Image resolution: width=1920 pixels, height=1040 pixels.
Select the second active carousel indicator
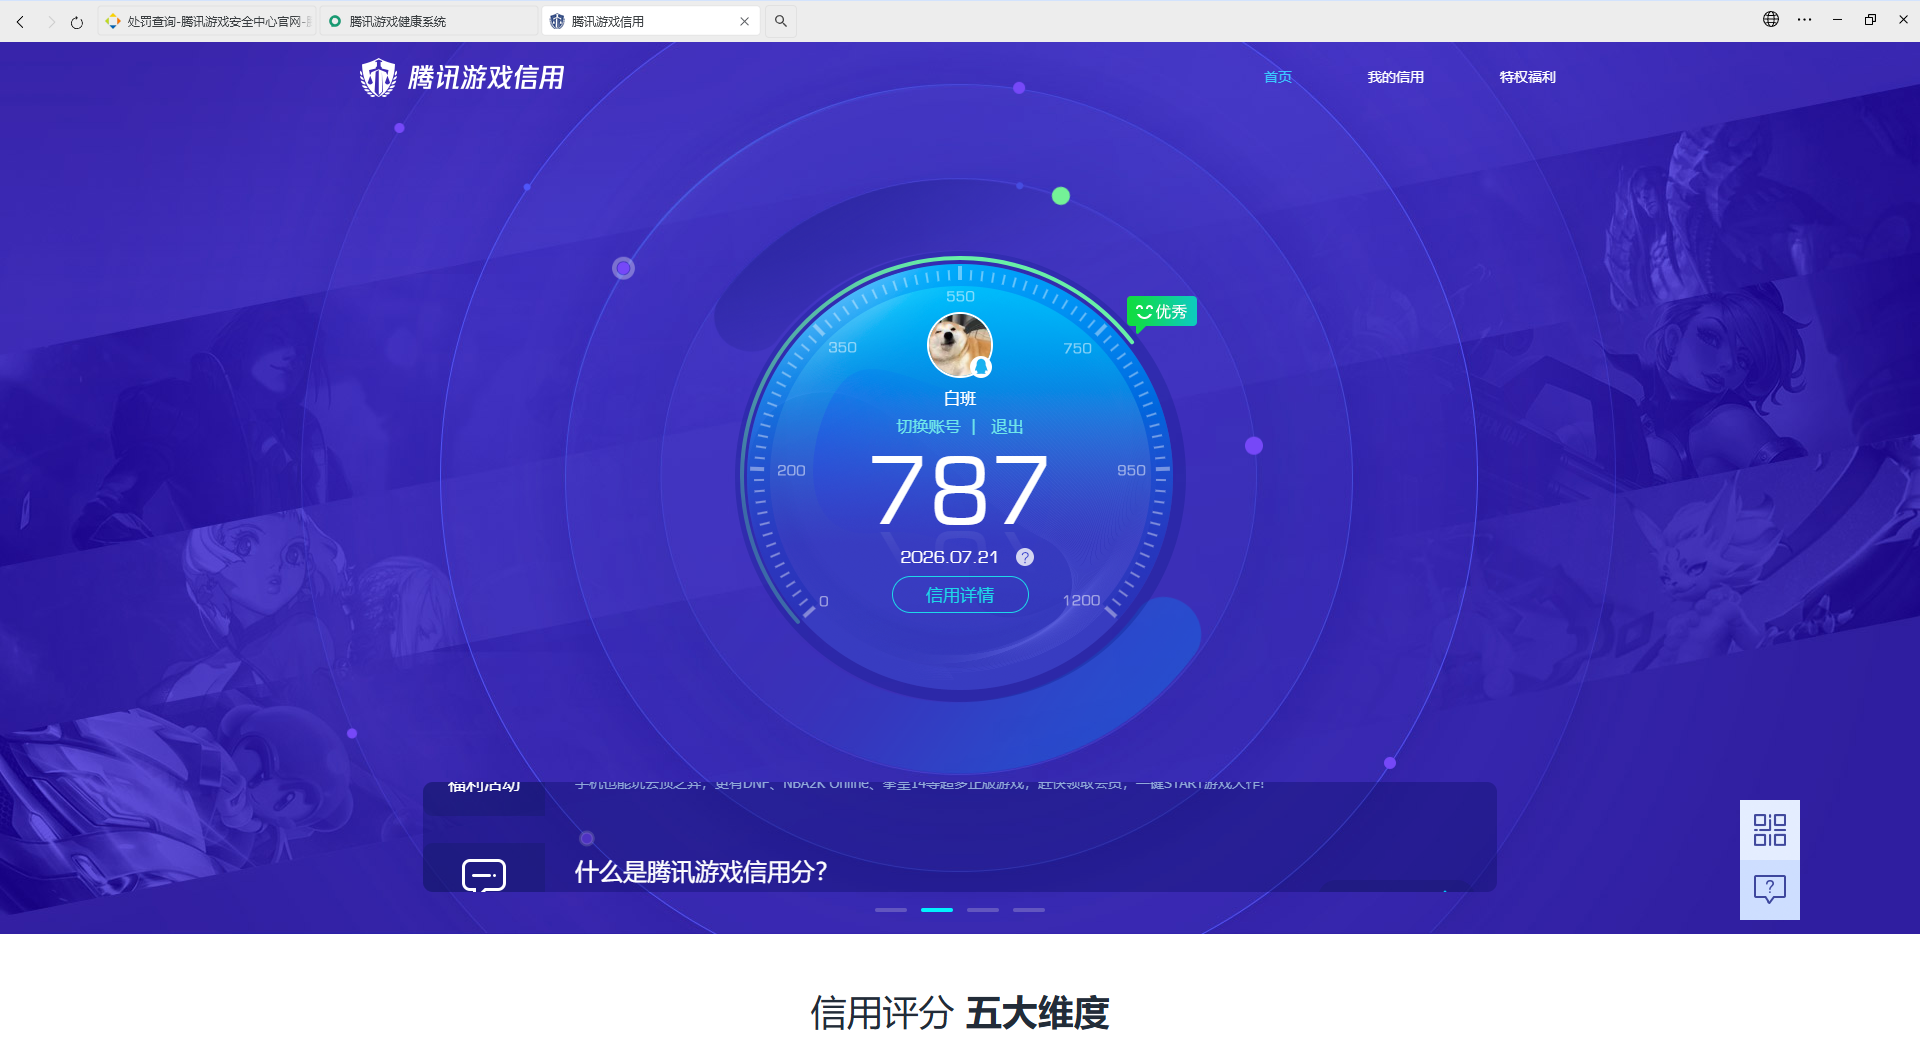click(x=937, y=910)
